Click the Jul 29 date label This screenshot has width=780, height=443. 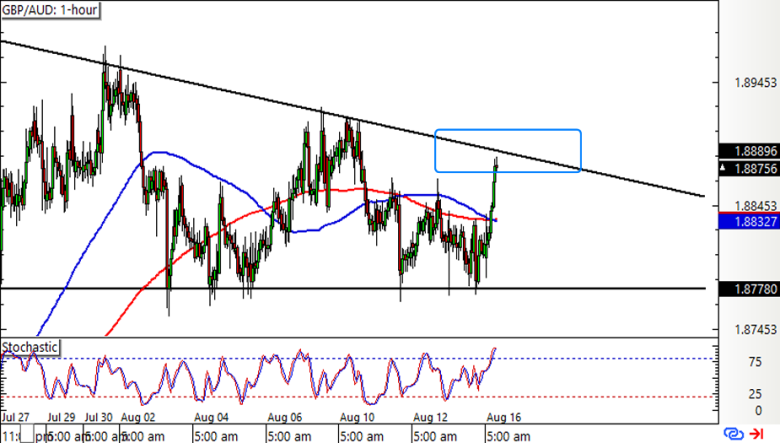pos(61,417)
